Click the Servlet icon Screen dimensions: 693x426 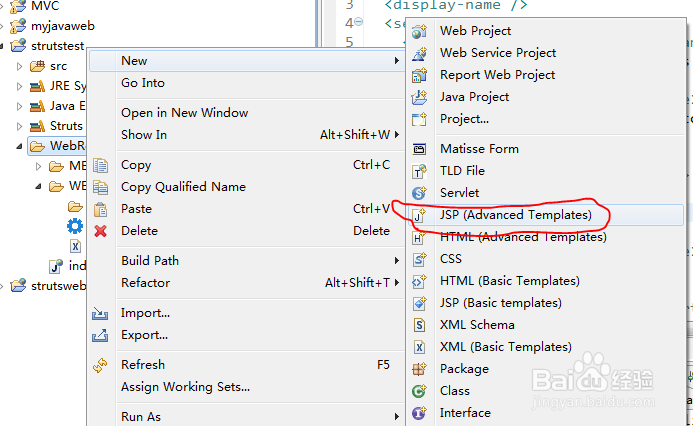pyautogui.click(x=419, y=193)
